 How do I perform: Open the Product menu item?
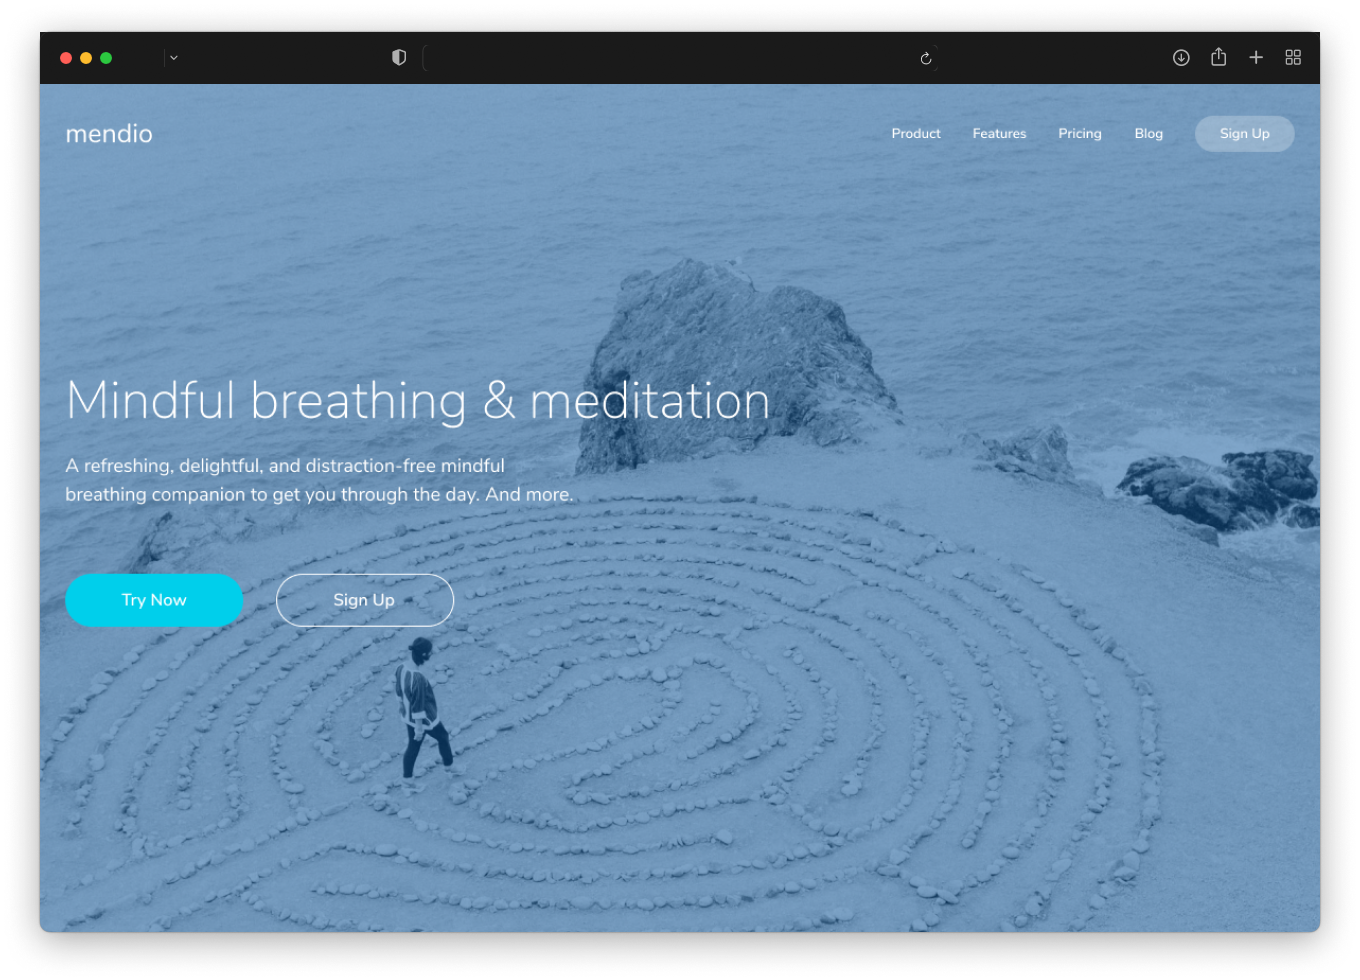[x=916, y=134]
